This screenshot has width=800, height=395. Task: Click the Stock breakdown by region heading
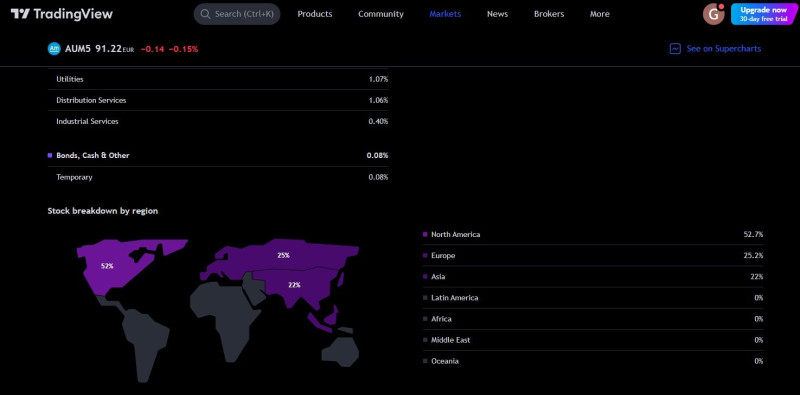click(x=103, y=211)
